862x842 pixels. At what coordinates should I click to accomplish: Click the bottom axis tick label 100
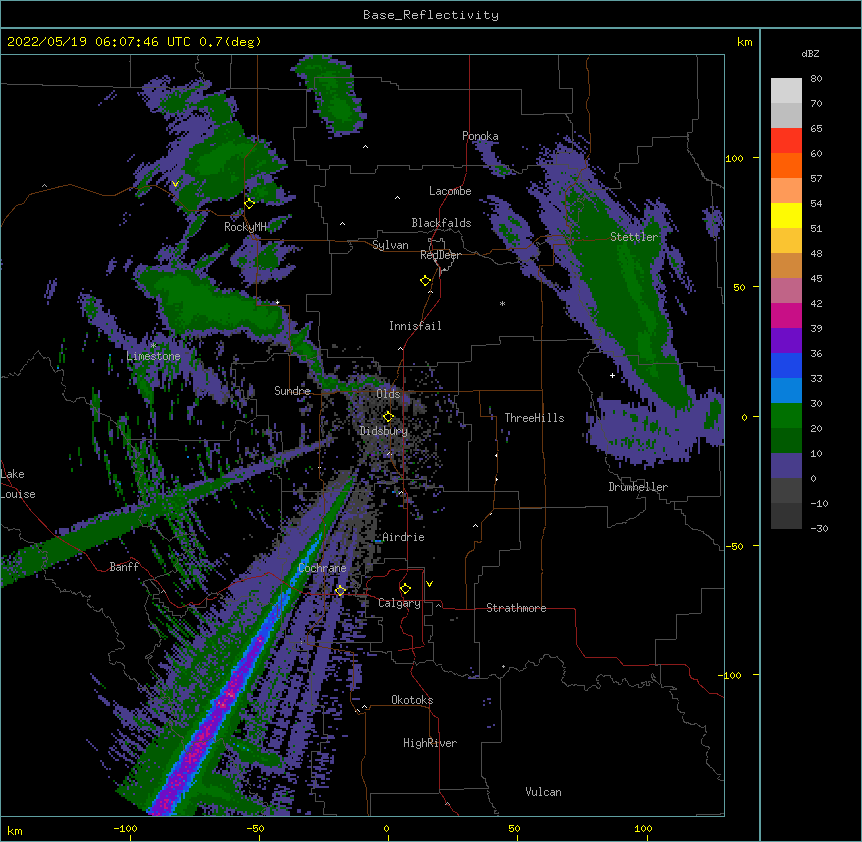pos(643,828)
